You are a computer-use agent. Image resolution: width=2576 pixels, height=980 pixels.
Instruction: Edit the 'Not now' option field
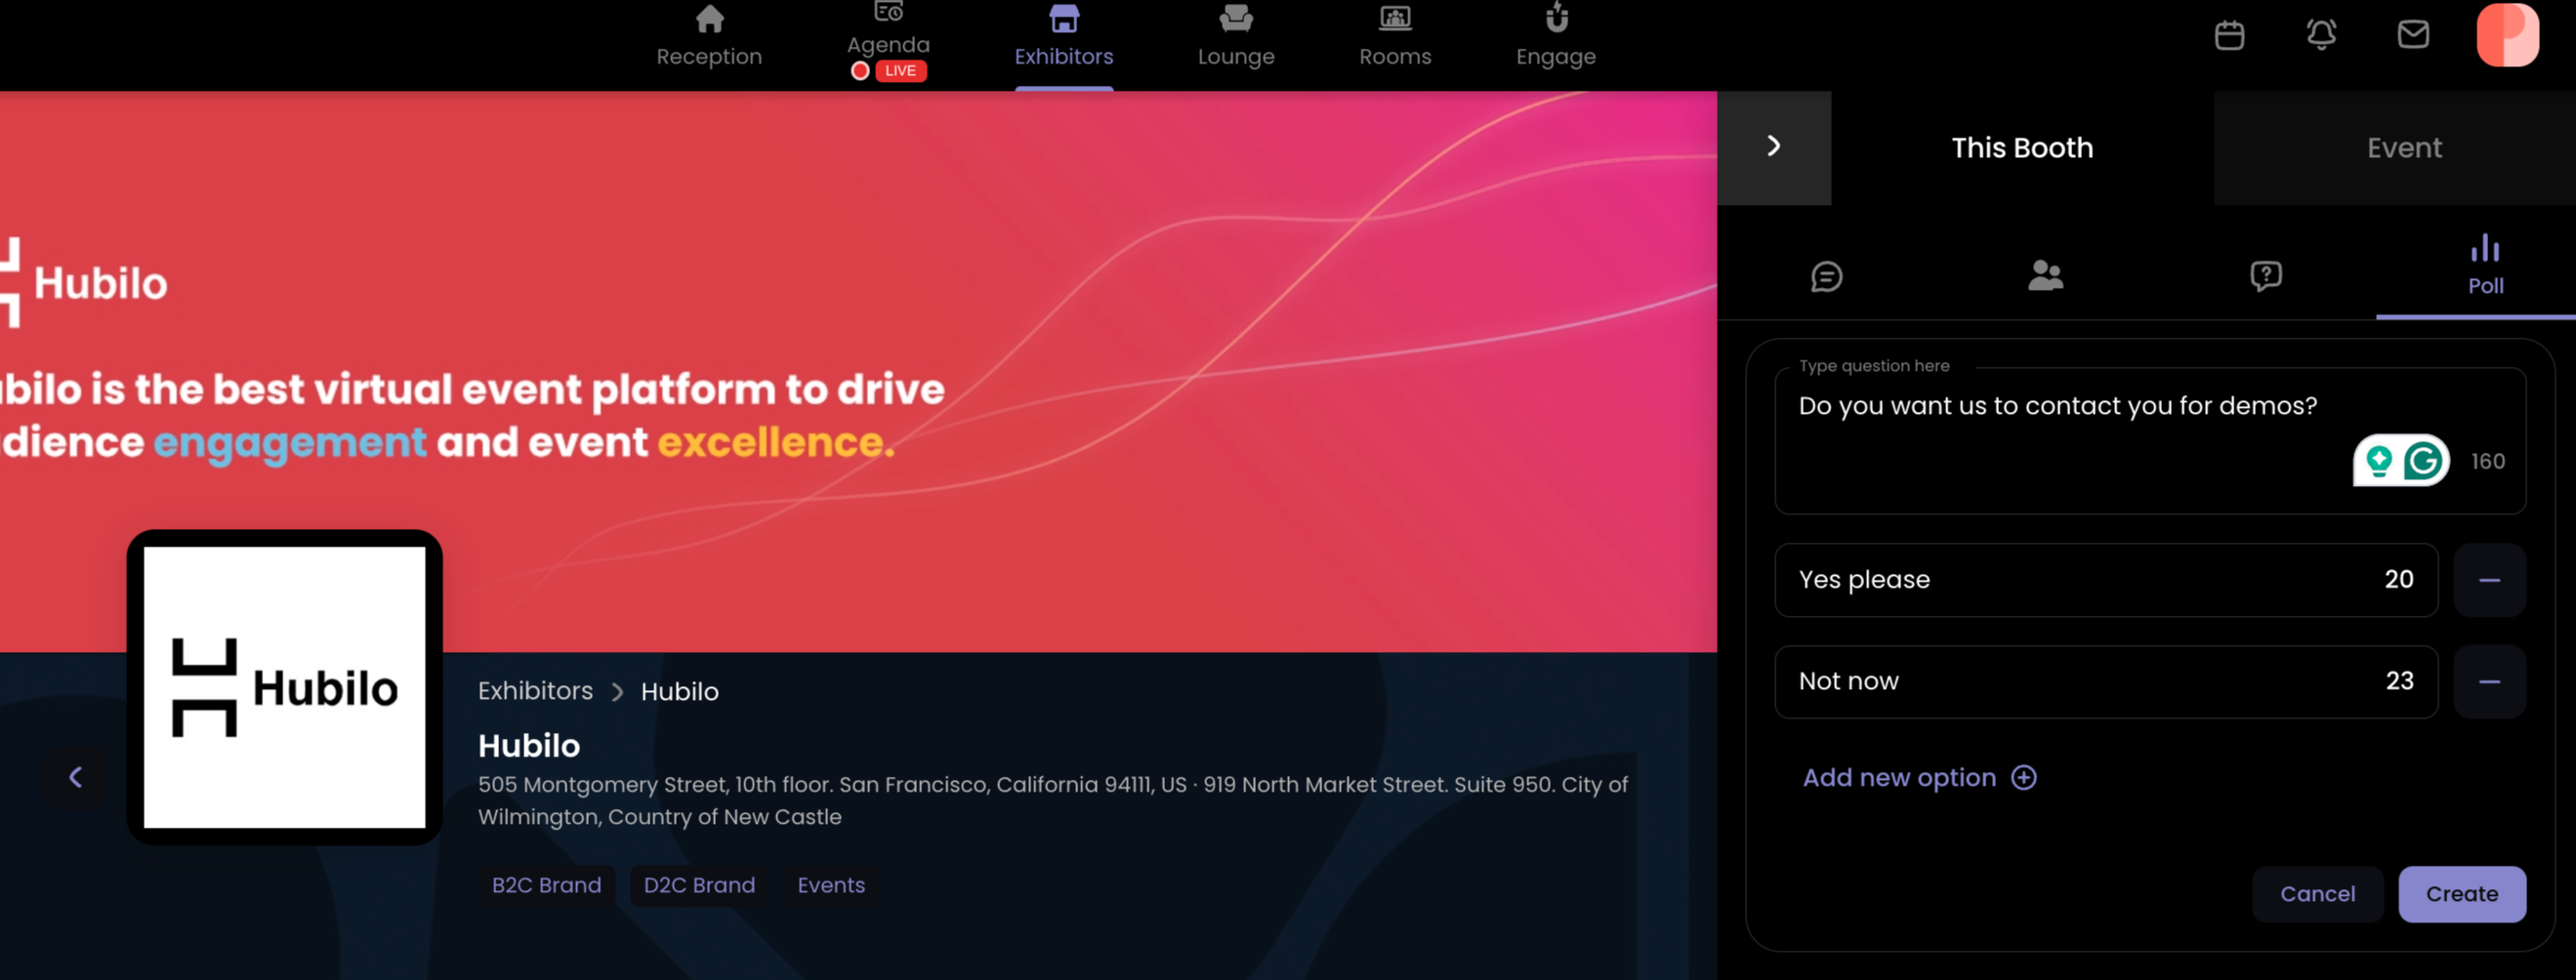2106,682
